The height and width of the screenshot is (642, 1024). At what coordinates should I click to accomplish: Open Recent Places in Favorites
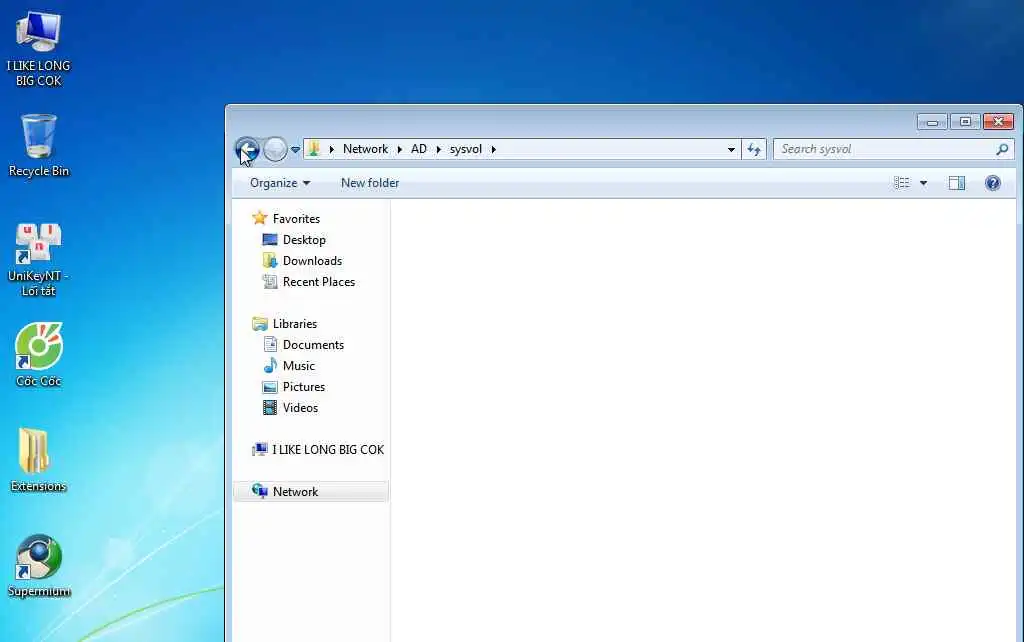[319, 281]
